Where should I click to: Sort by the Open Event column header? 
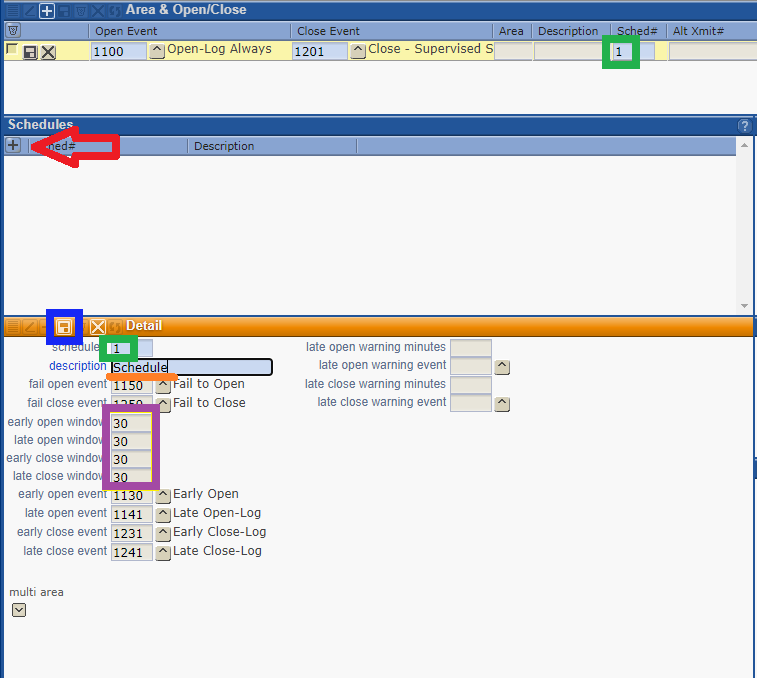190,31
